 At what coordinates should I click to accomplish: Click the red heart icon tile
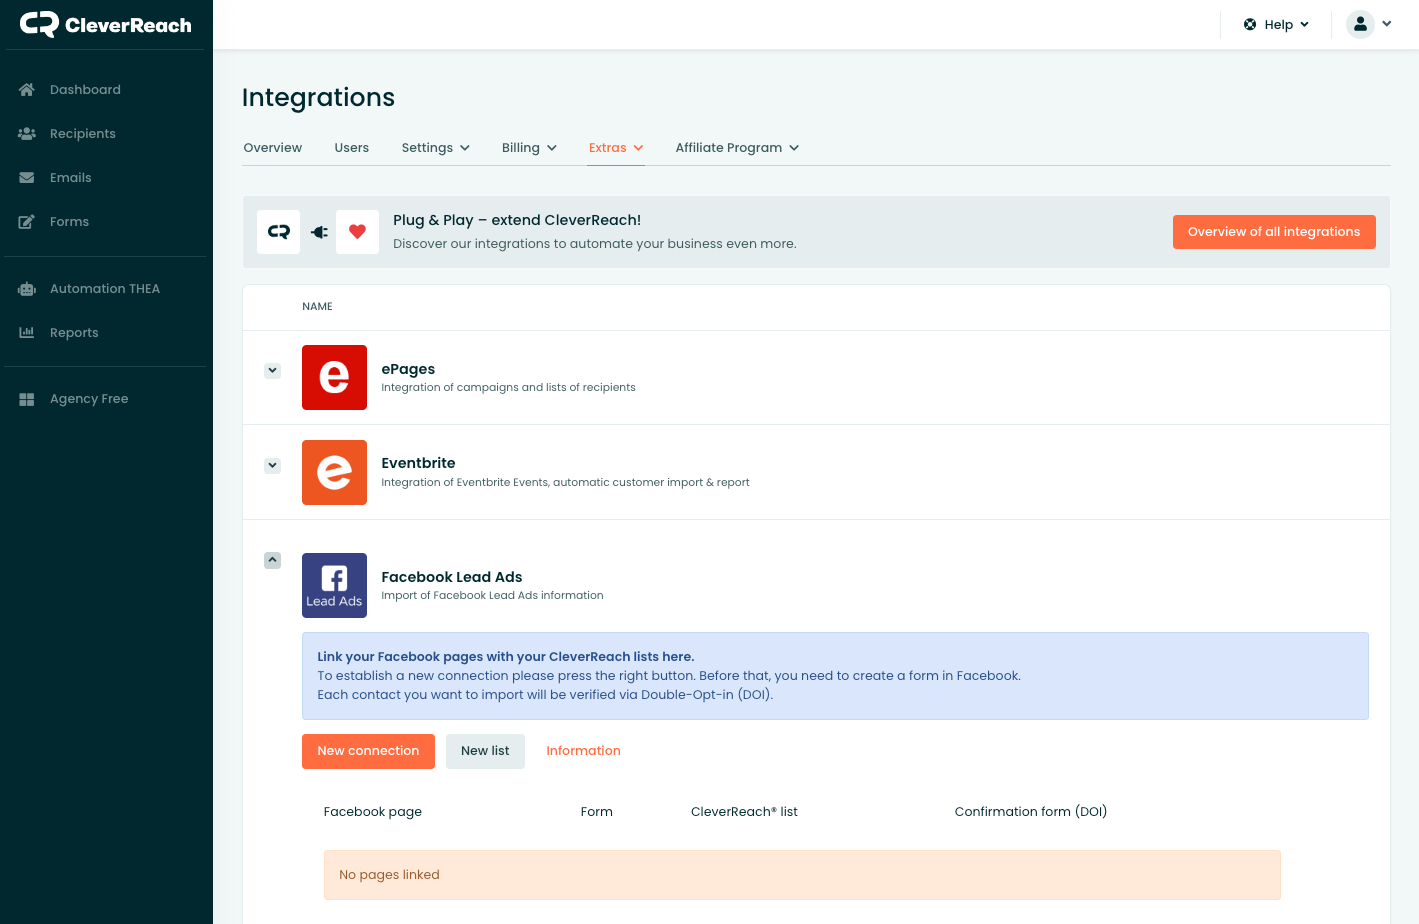pyautogui.click(x=357, y=232)
